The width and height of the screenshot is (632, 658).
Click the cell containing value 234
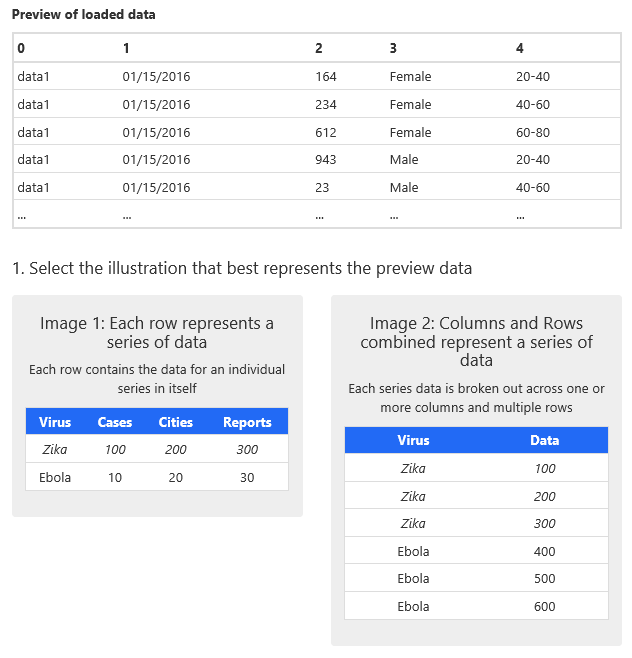(326, 105)
